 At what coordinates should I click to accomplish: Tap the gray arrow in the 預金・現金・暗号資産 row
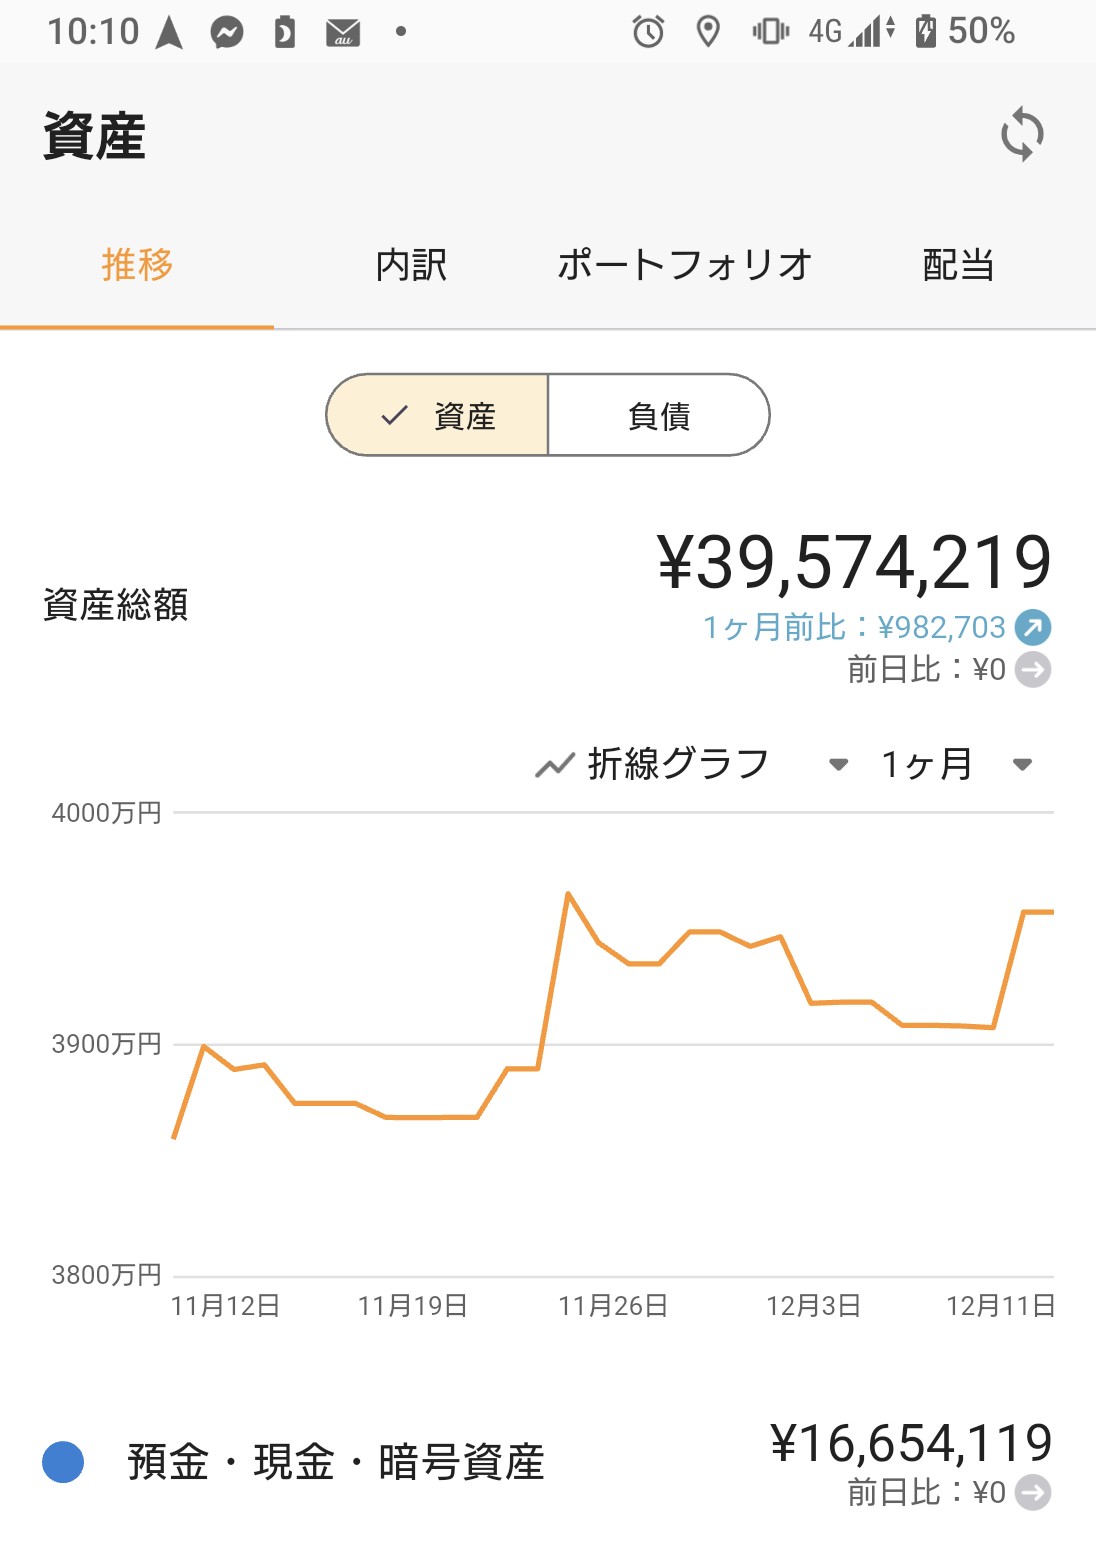tap(1032, 1493)
